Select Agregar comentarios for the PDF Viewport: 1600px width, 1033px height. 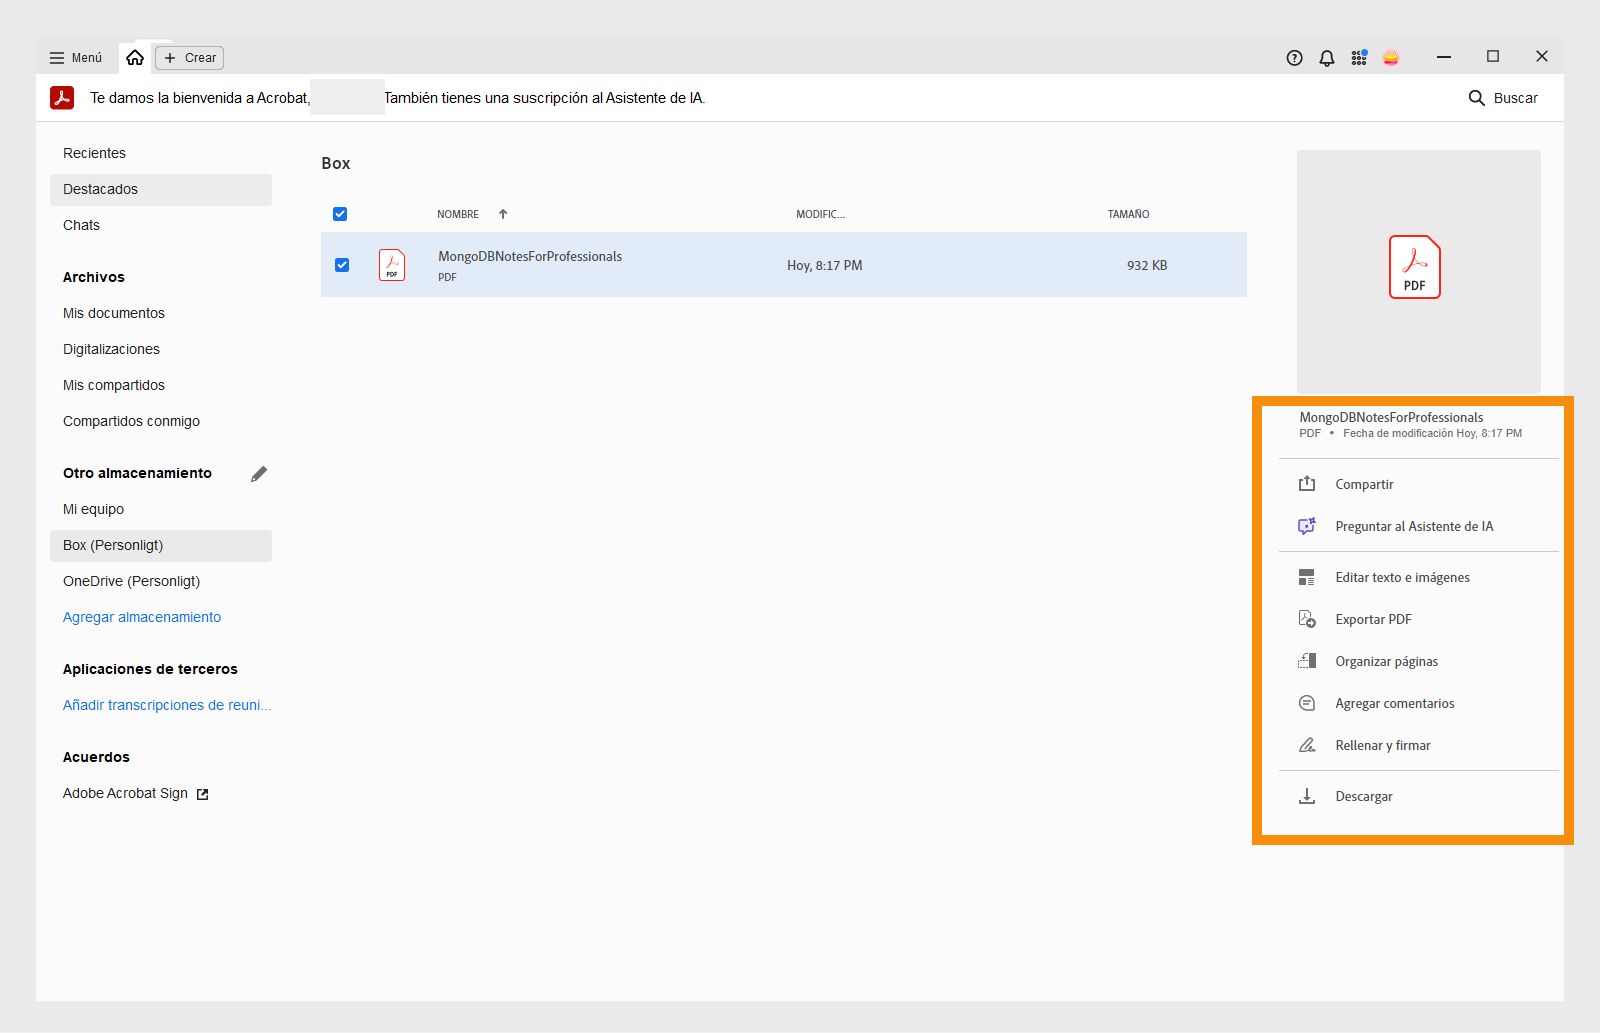(1395, 703)
